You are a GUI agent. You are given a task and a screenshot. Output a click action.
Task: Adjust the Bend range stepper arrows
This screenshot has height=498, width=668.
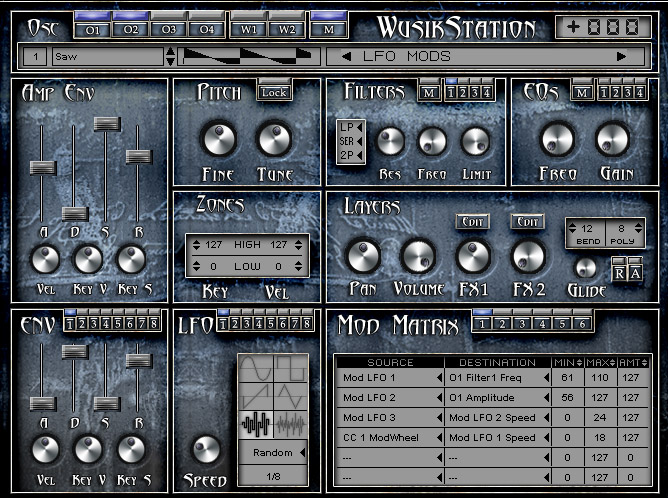[572, 228]
